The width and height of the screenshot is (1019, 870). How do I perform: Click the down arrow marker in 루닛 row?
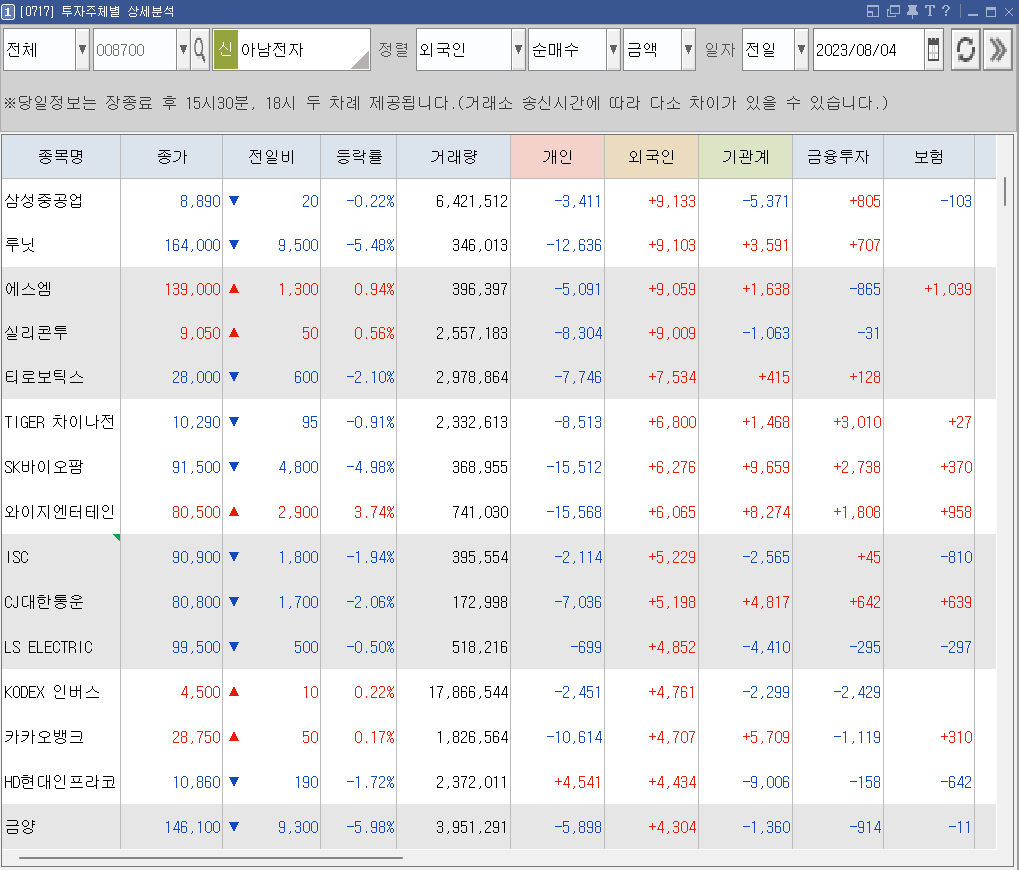click(235, 244)
